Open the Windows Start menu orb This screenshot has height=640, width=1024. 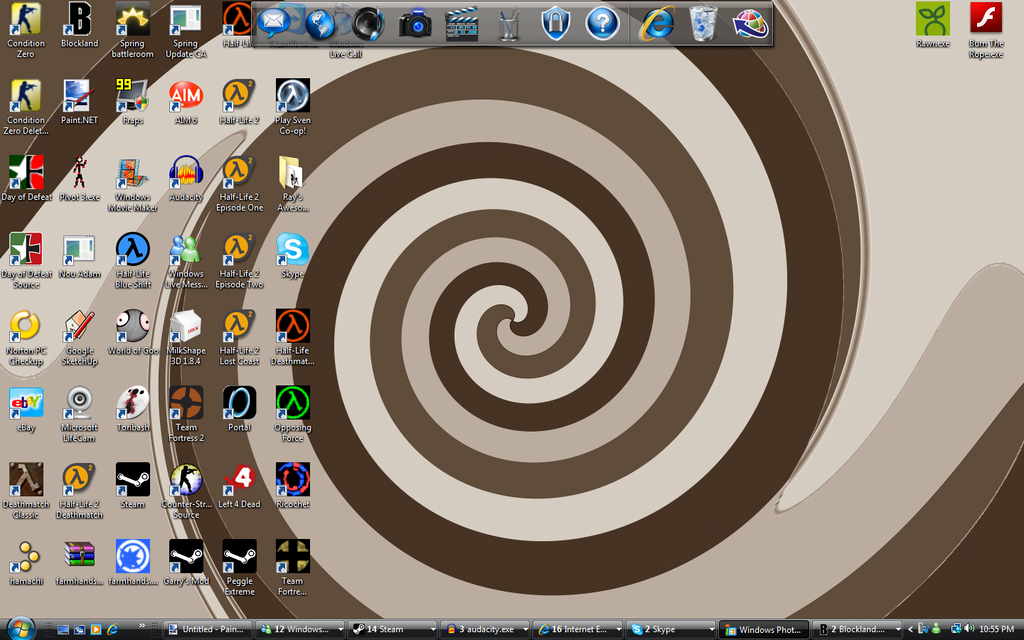pos(20,628)
